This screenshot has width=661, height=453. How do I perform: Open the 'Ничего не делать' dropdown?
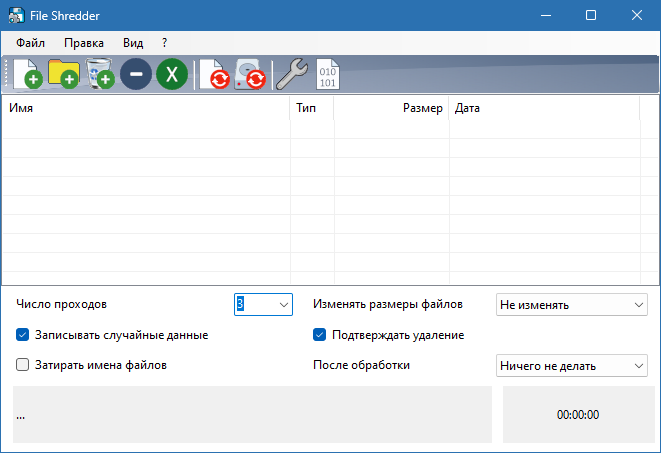click(x=572, y=365)
